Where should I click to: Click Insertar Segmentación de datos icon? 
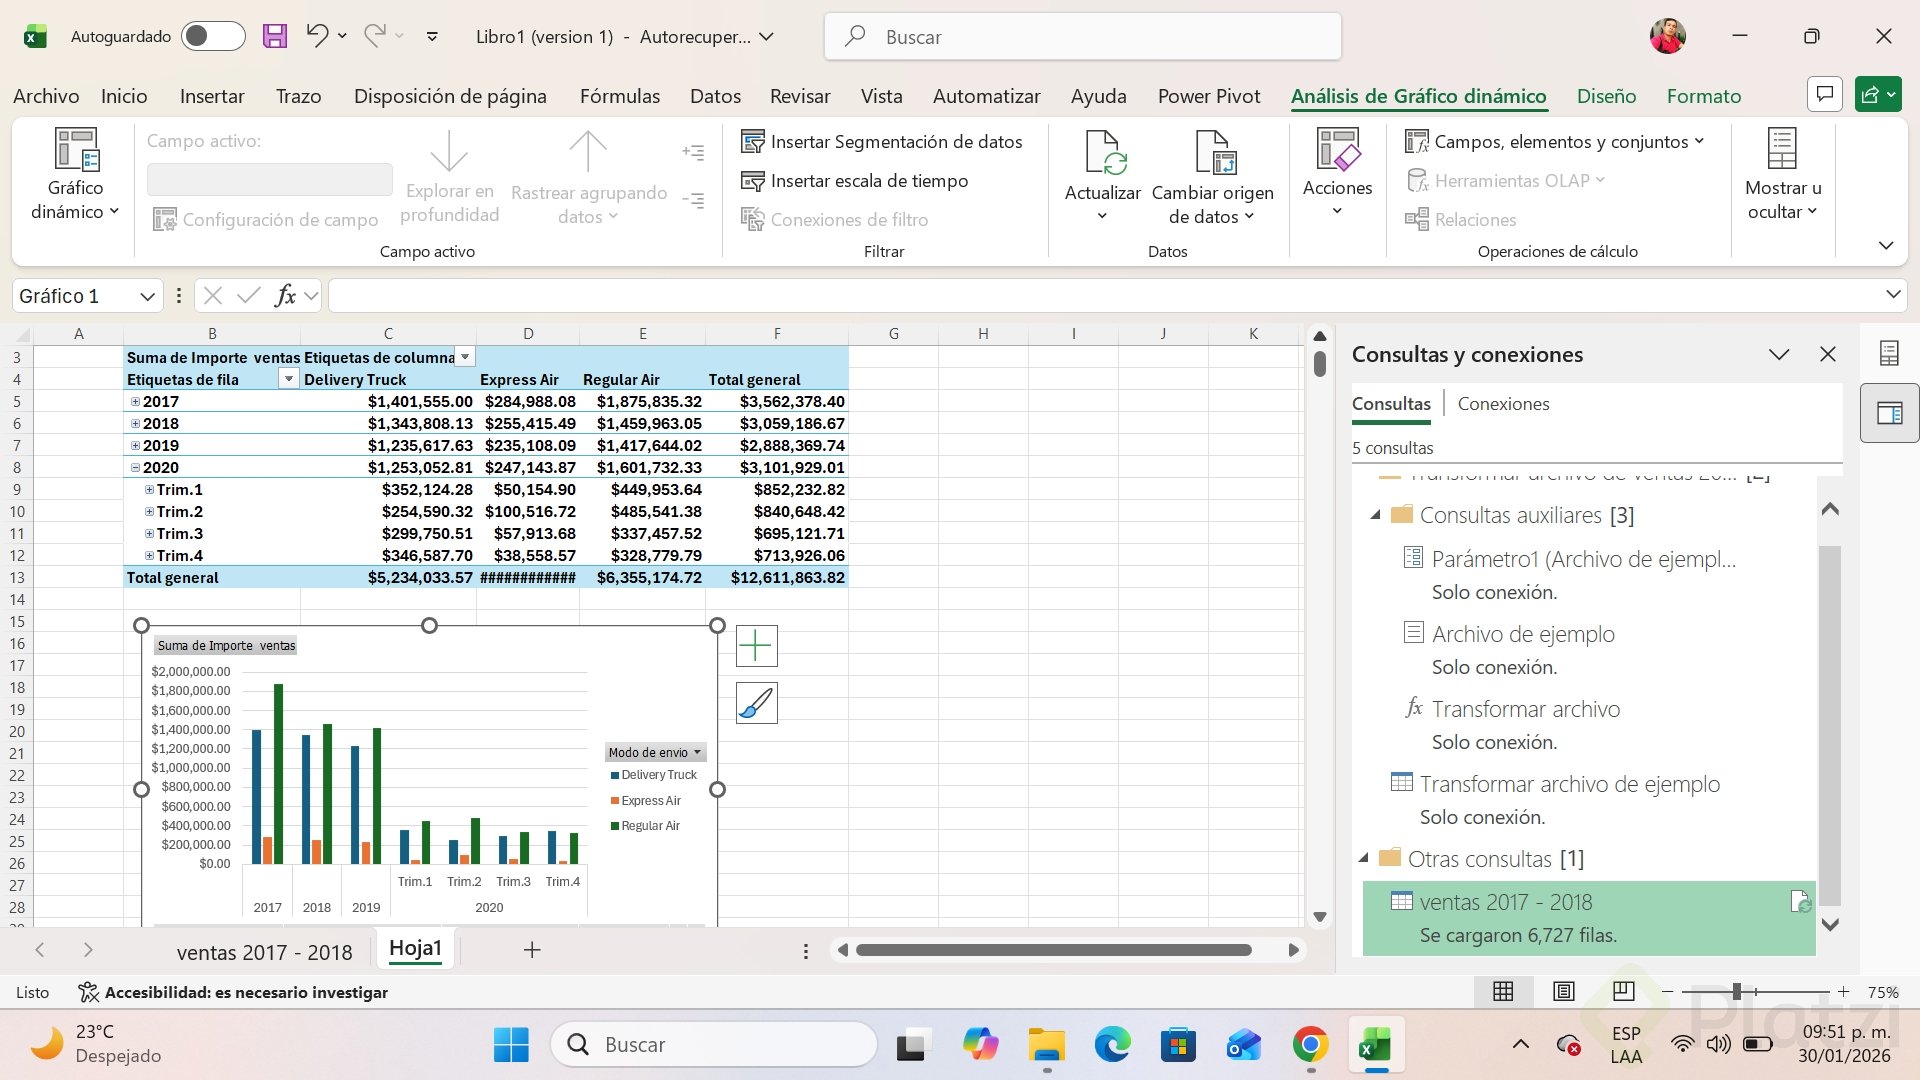pos(752,142)
